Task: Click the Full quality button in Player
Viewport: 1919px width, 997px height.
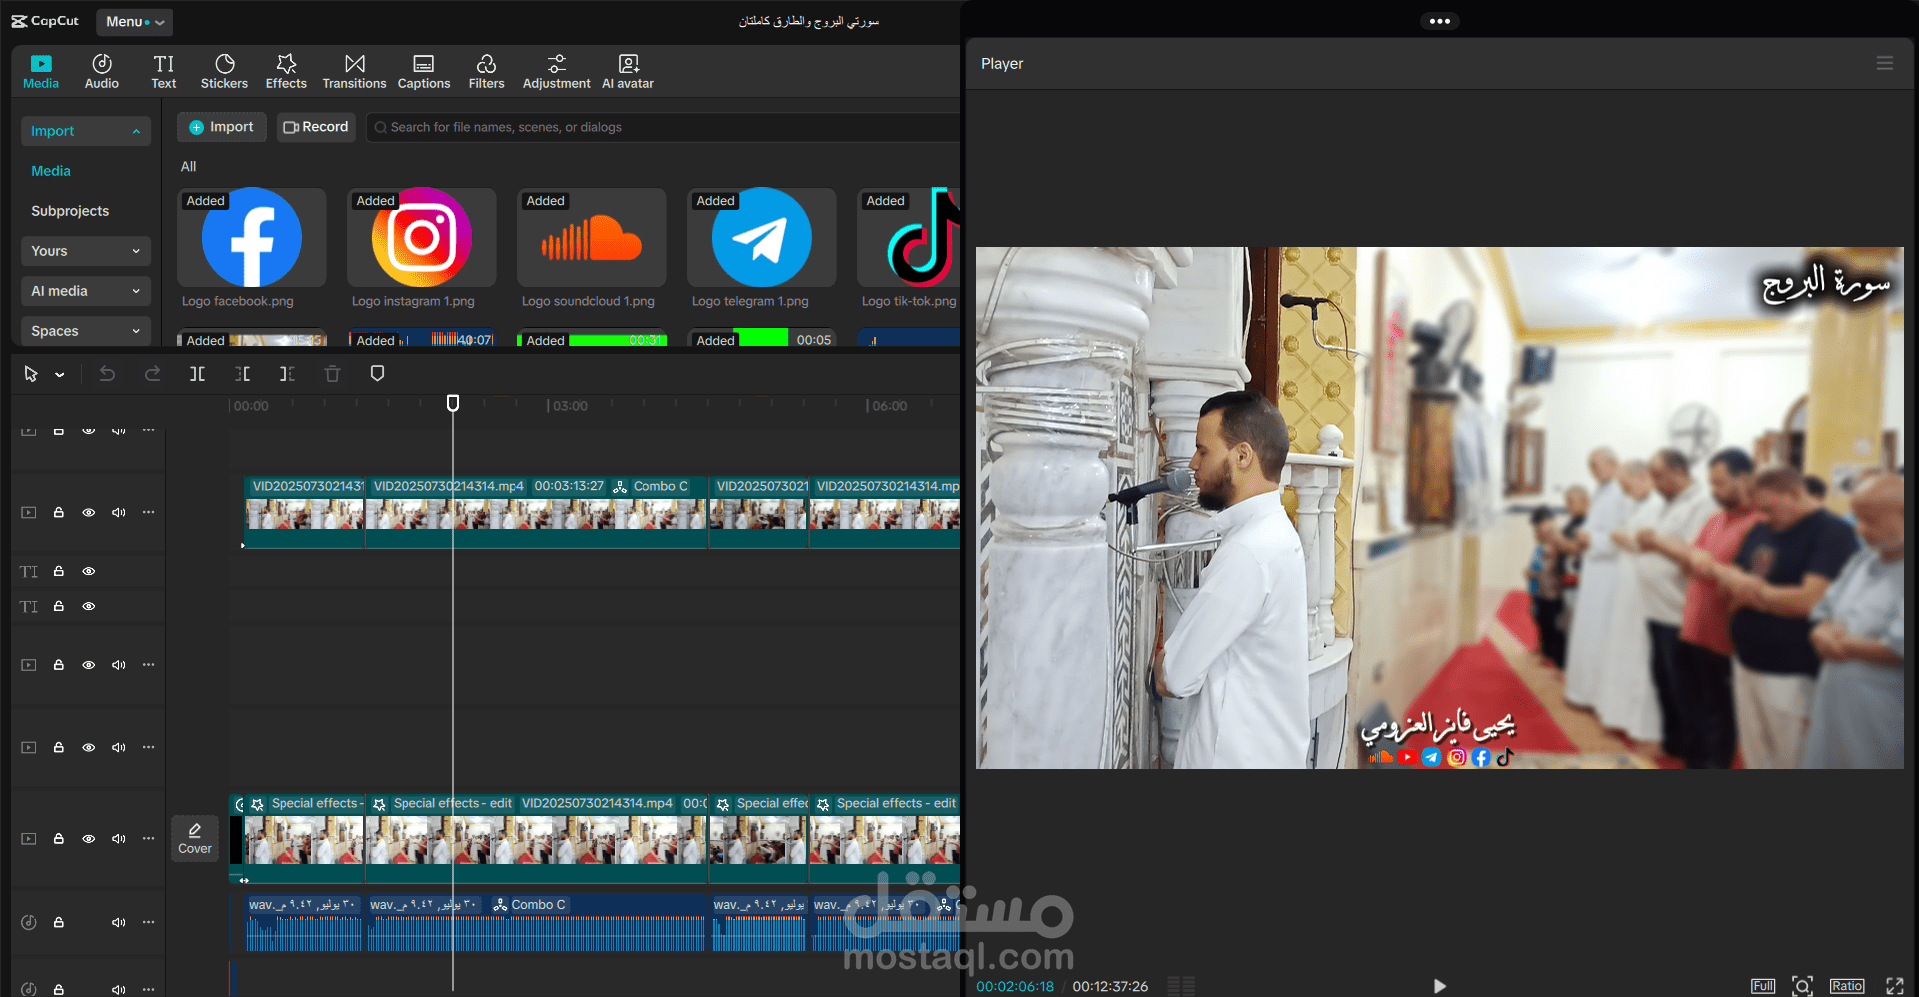Action: [1763, 986]
